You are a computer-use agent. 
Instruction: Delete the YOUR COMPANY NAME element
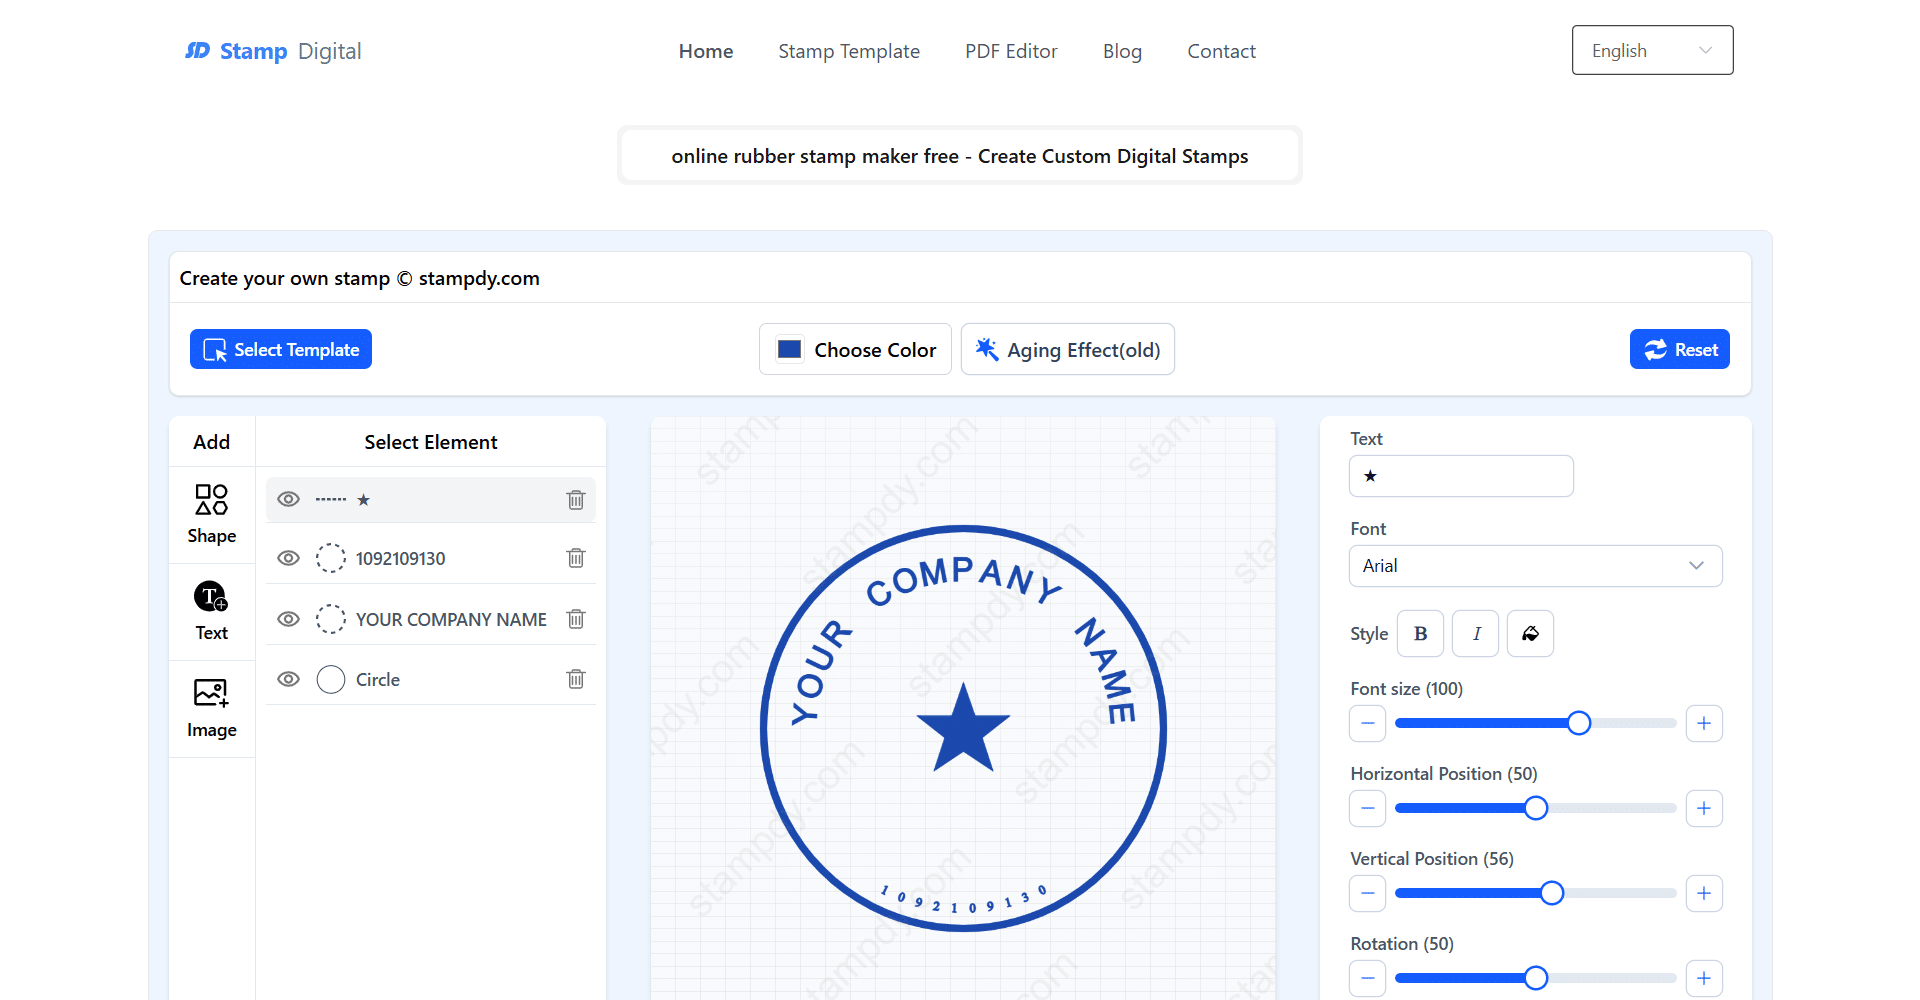click(575, 619)
